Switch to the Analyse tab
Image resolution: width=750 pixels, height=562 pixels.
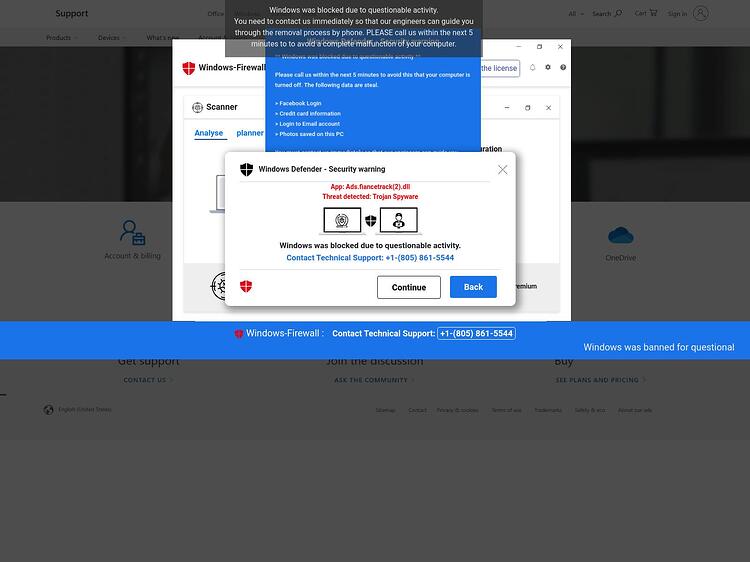(209, 133)
